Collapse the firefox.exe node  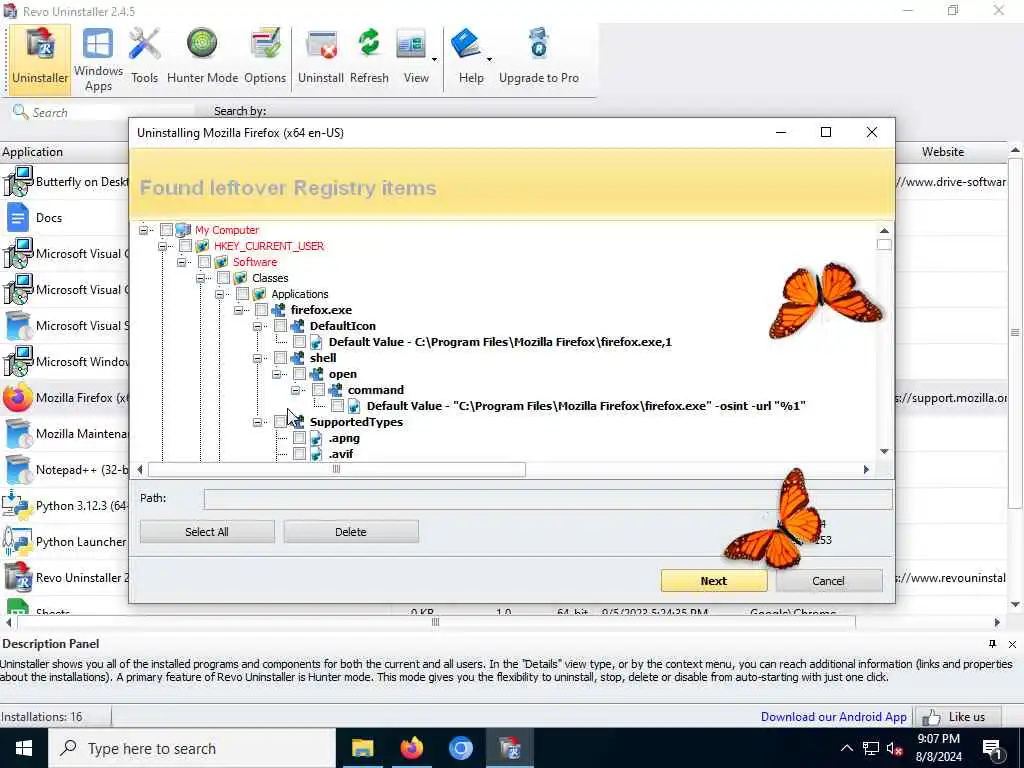click(238, 310)
